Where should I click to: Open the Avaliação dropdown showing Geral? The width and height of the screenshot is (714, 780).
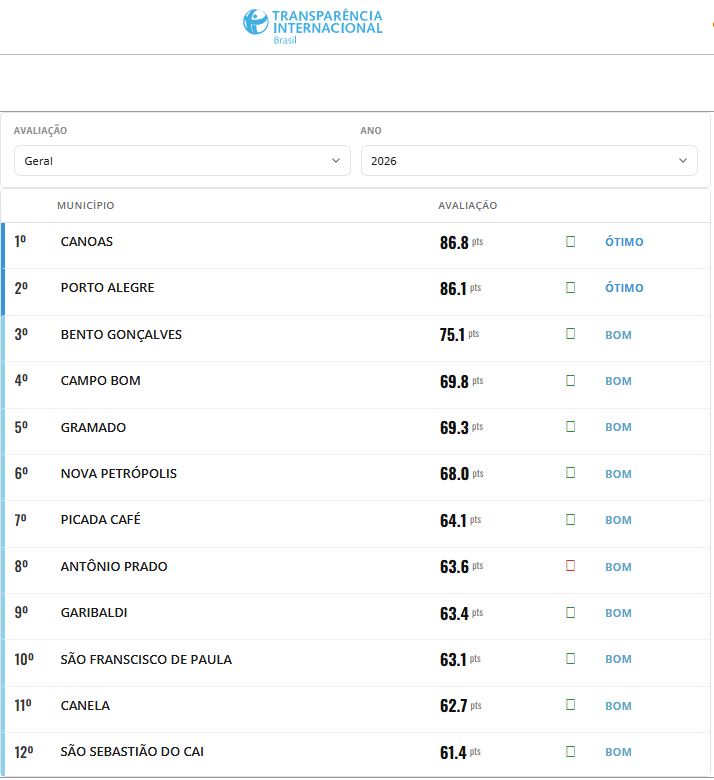[x=182, y=161]
